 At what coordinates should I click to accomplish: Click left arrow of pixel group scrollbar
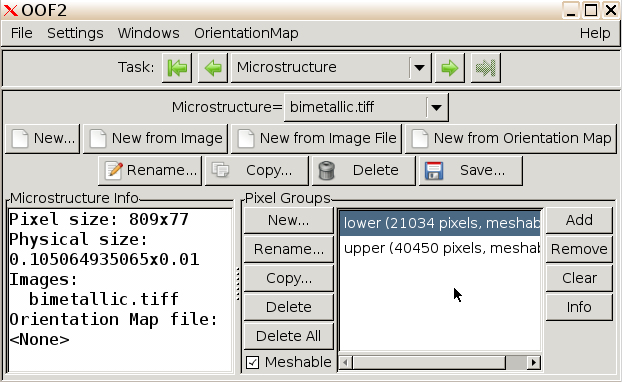point(346,363)
